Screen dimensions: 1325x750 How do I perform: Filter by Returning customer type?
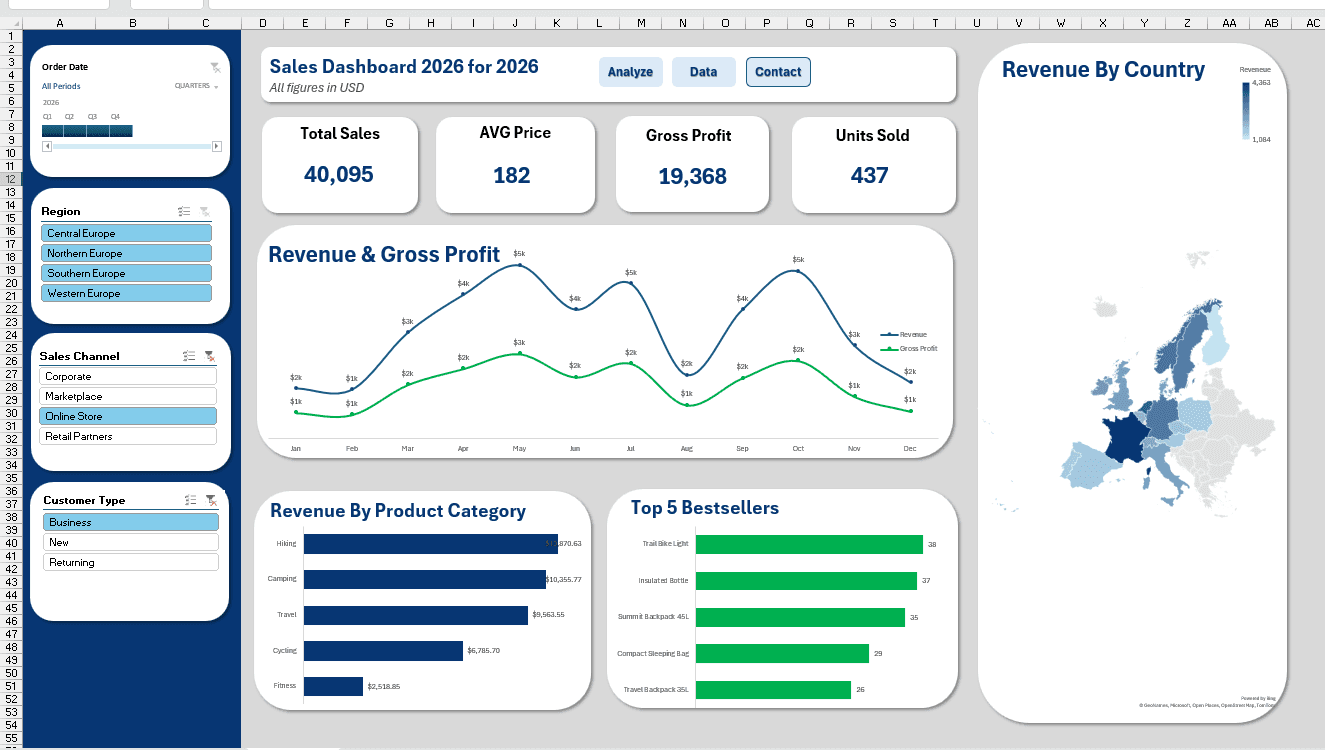131,562
